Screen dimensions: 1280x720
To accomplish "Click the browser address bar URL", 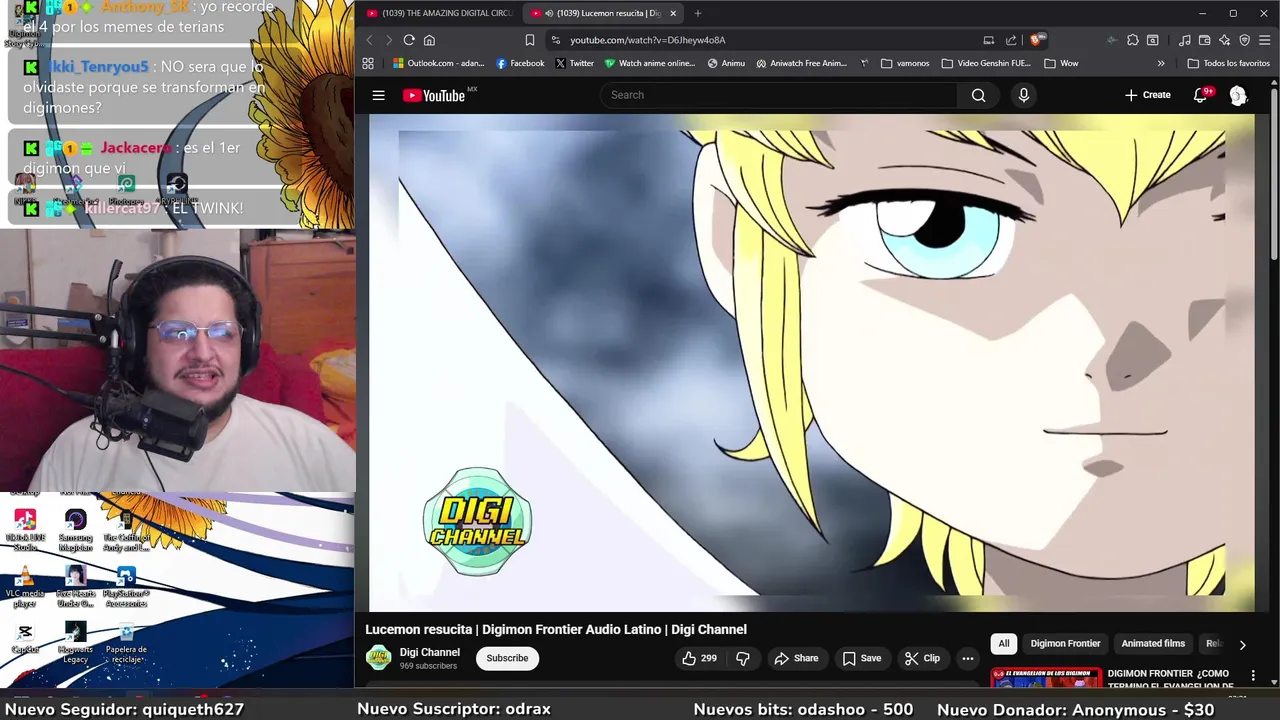I will pos(648,40).
